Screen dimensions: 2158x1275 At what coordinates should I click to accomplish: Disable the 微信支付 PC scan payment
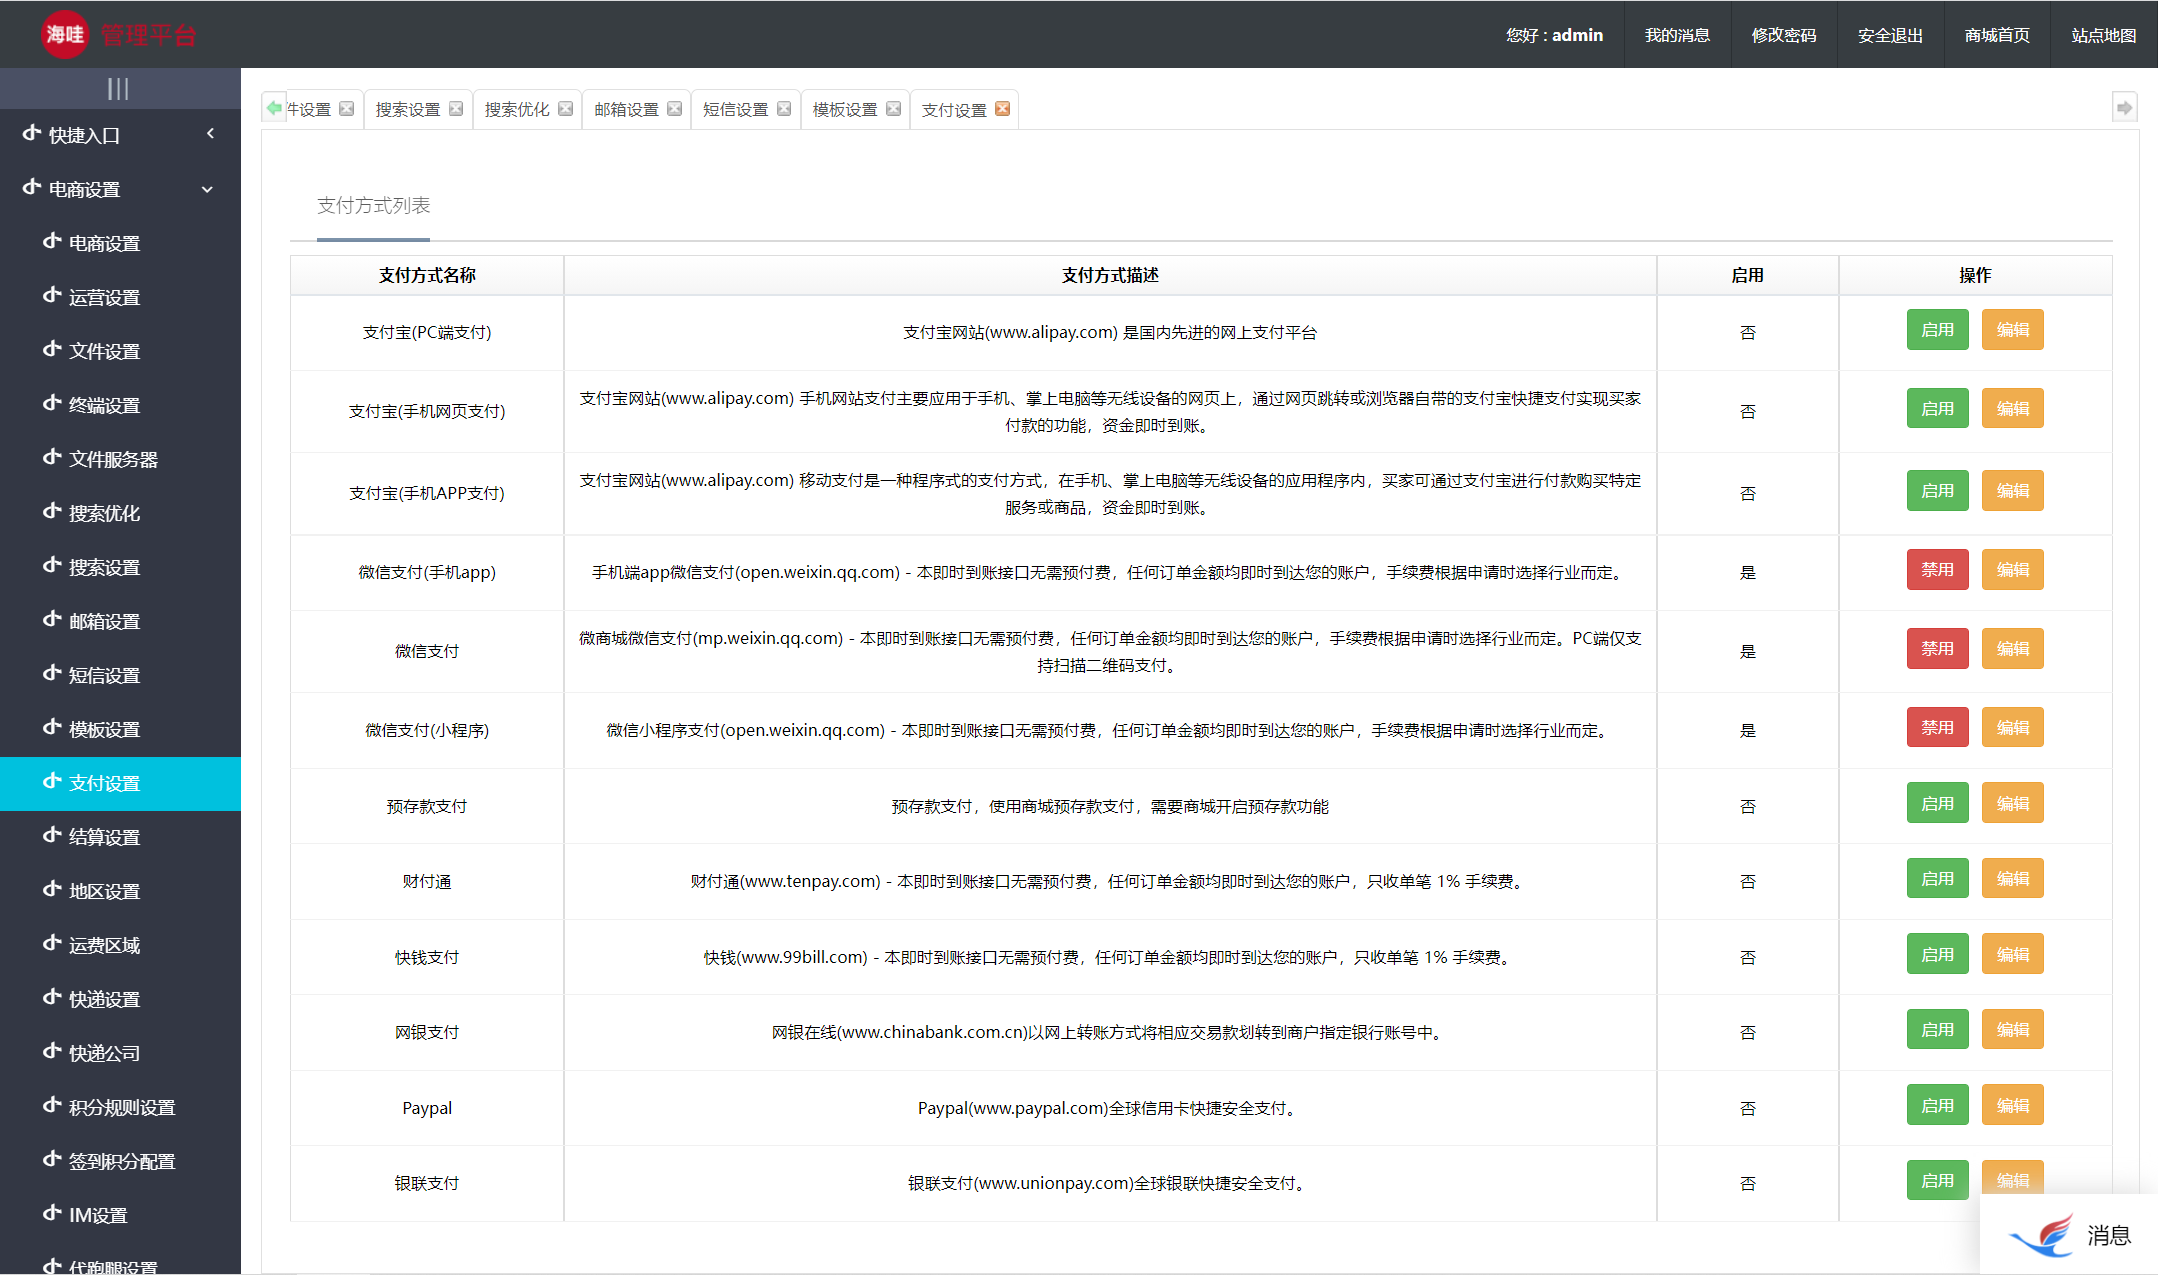pos(1937,649)
